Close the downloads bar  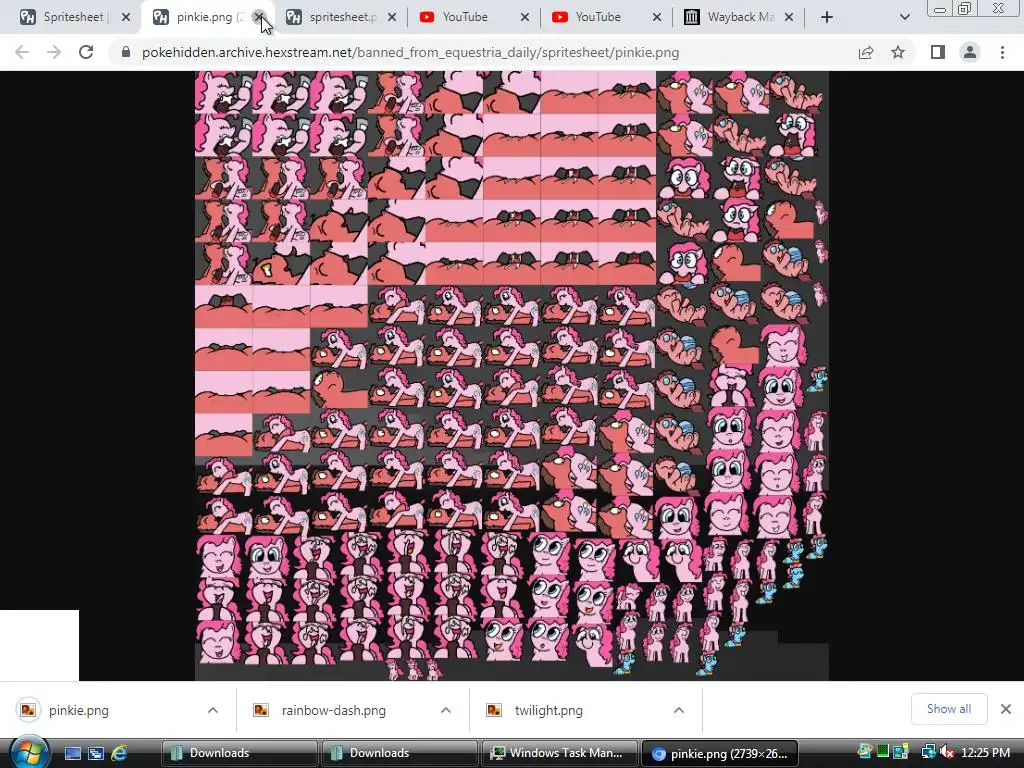point(1006,709)
